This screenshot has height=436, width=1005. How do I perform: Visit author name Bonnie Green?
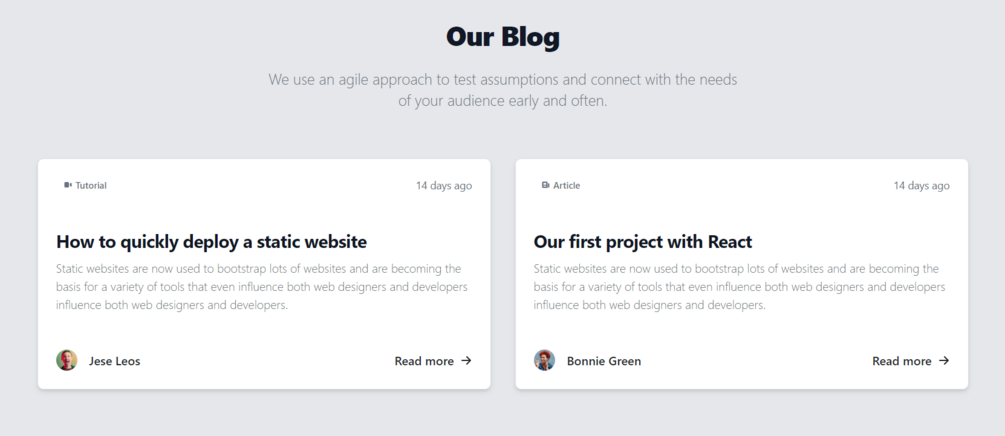click(x=604, y=361)
